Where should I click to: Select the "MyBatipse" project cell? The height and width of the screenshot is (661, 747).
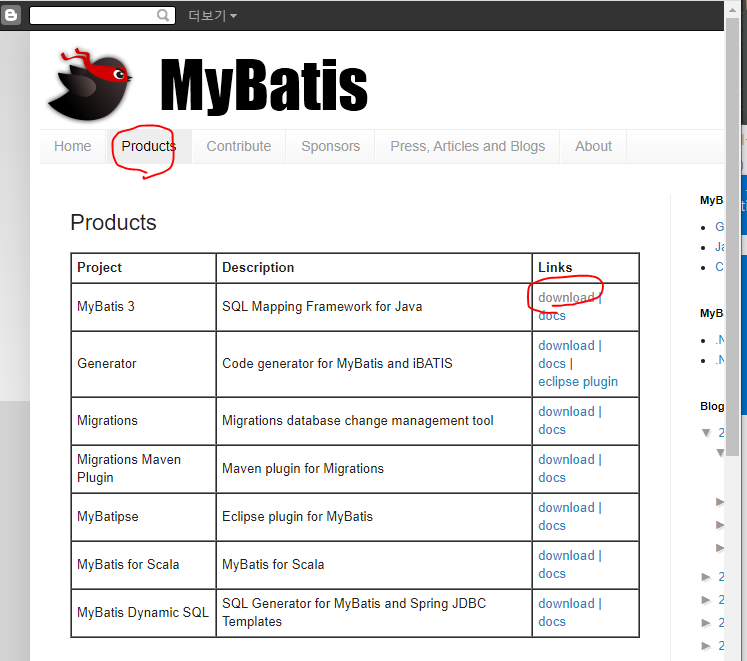pyautogui.click(x=143, y=517)
